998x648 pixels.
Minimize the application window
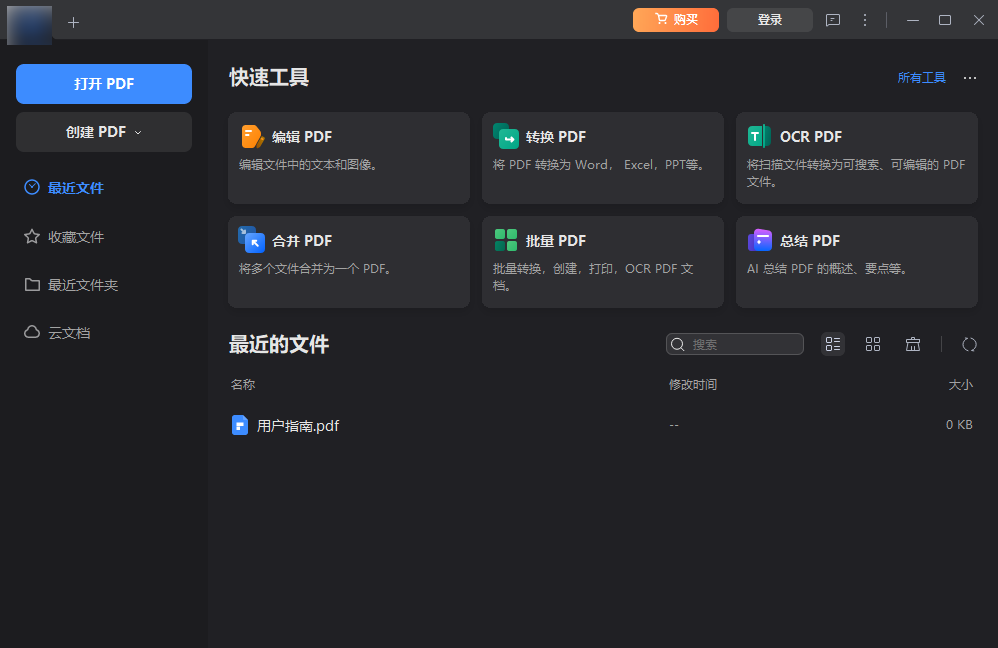913,20
